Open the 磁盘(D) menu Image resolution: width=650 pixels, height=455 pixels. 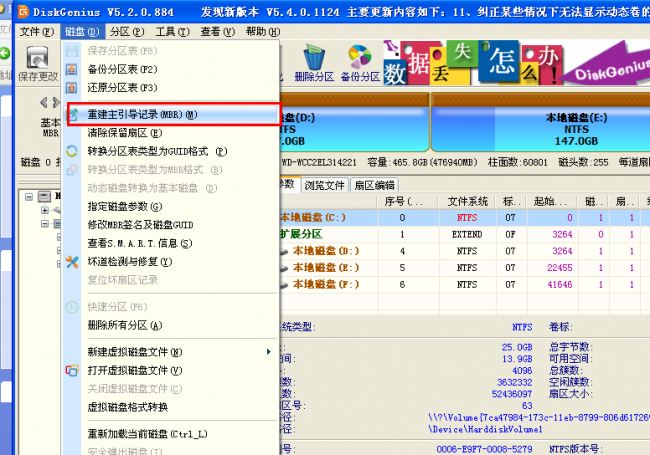pos(82,31)
